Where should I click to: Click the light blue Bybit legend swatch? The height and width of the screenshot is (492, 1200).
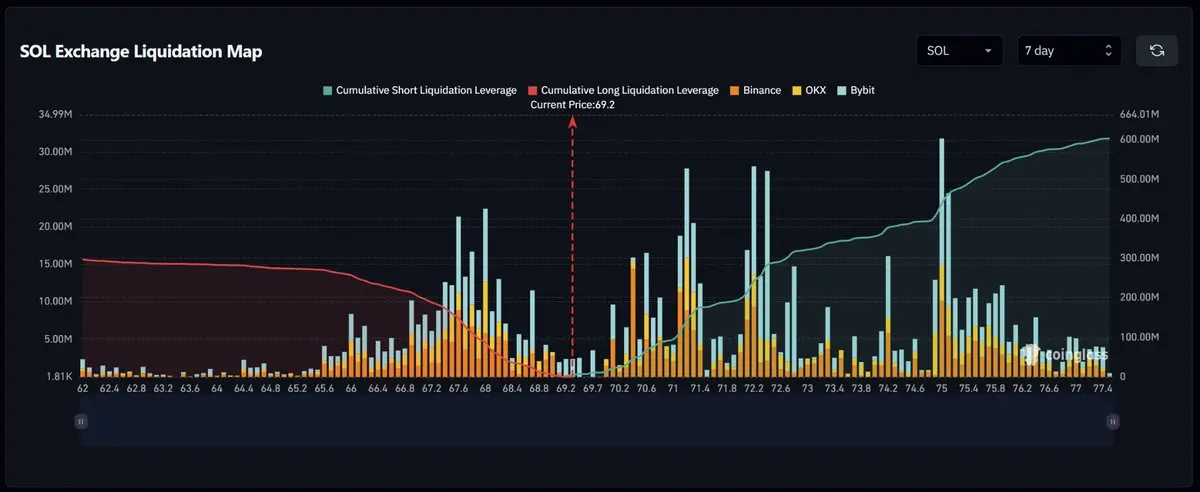tap(842, 90)
